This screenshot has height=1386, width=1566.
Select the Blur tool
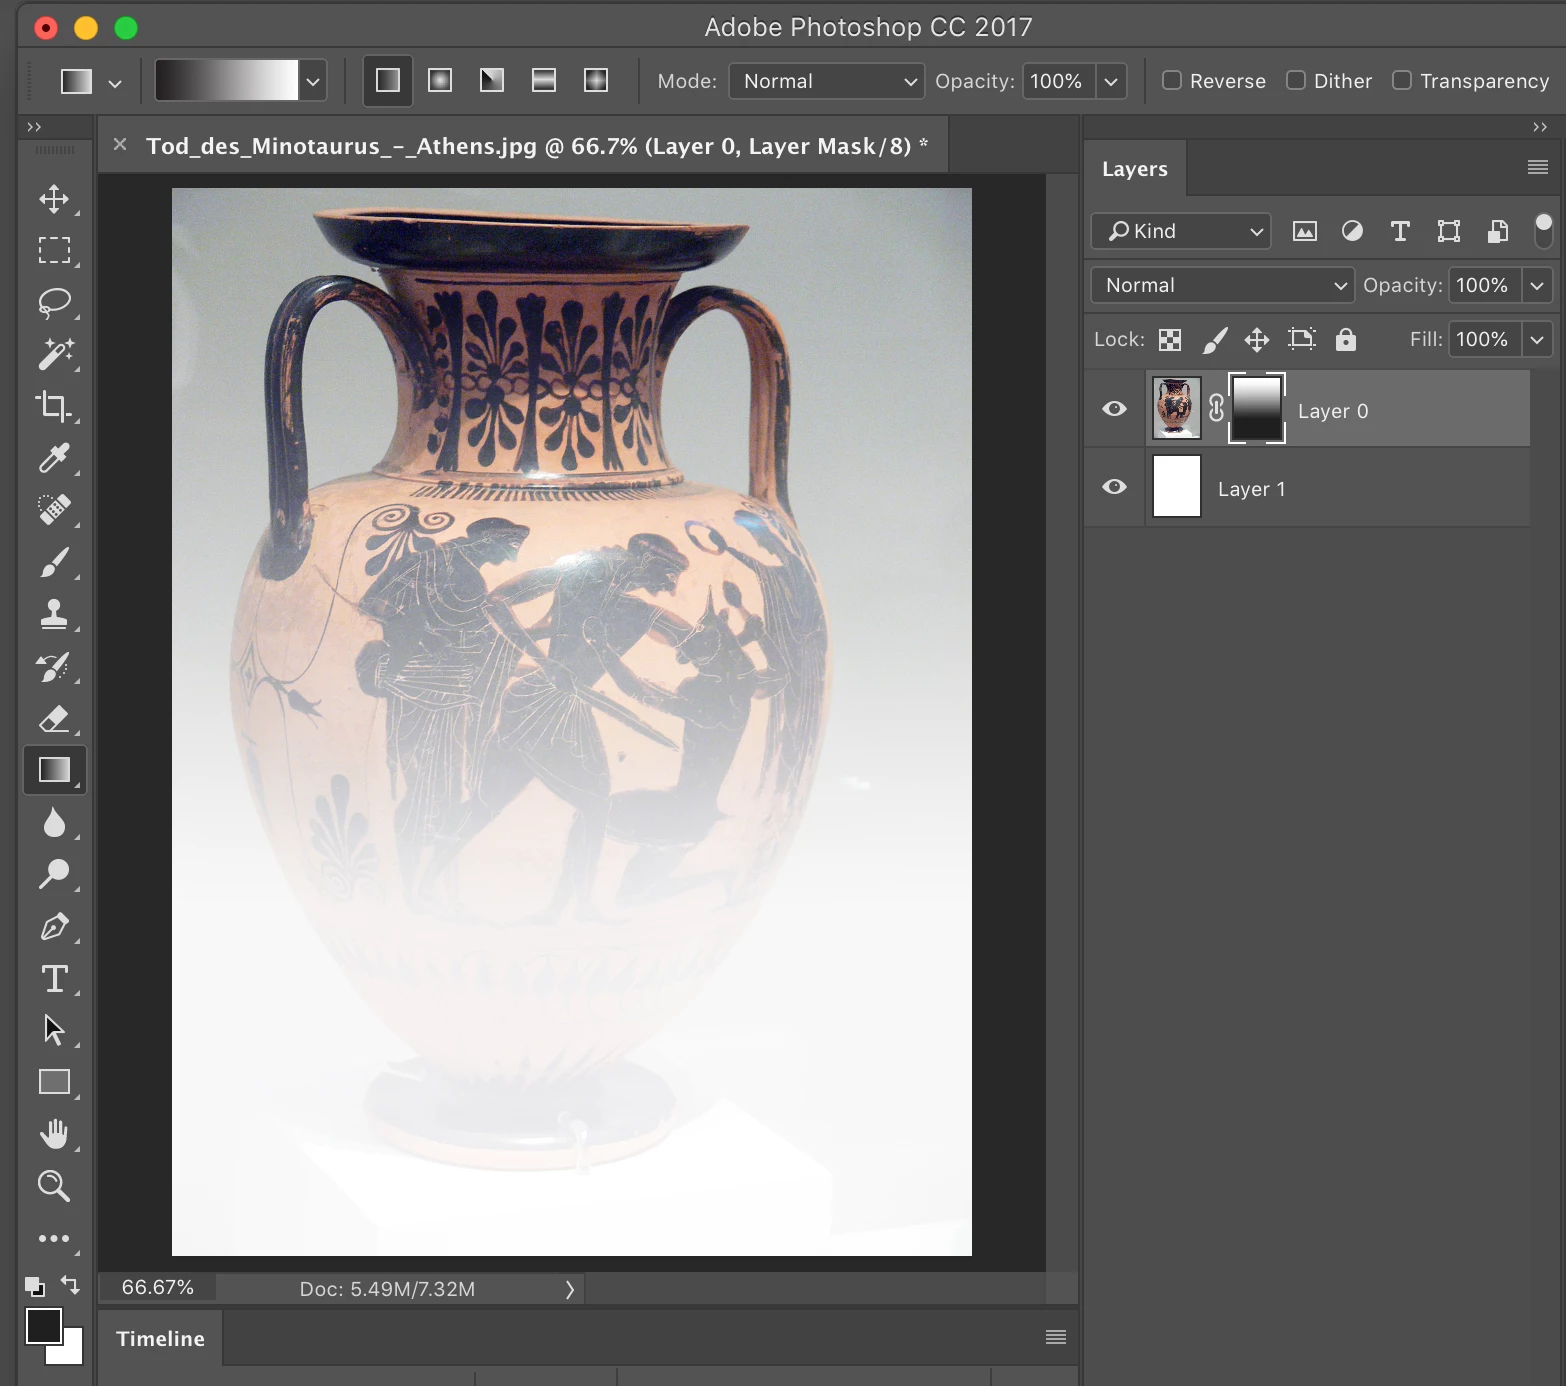54,822
